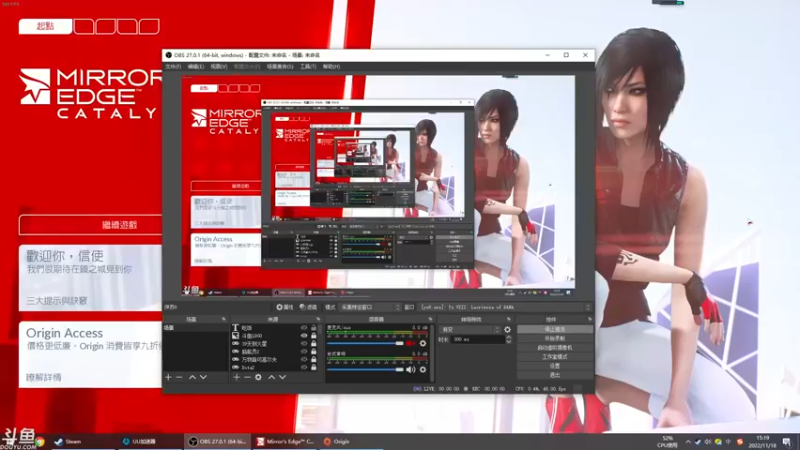The width and height of the screenshot is (800, 450).
Task: Toggle visibility of the 39天到火星 source
Action: (x=304, y=343)
